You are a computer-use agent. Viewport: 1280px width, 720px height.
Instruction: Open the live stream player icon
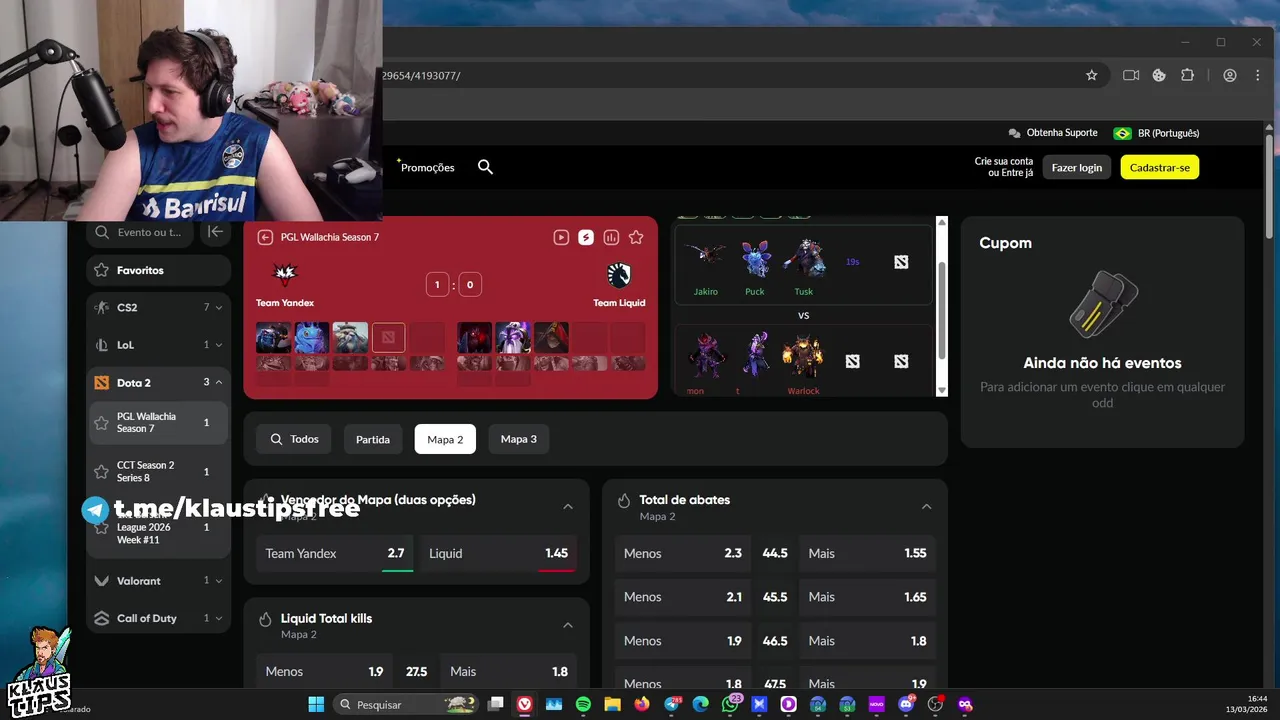pyautogui.click(x=561, y=237)
